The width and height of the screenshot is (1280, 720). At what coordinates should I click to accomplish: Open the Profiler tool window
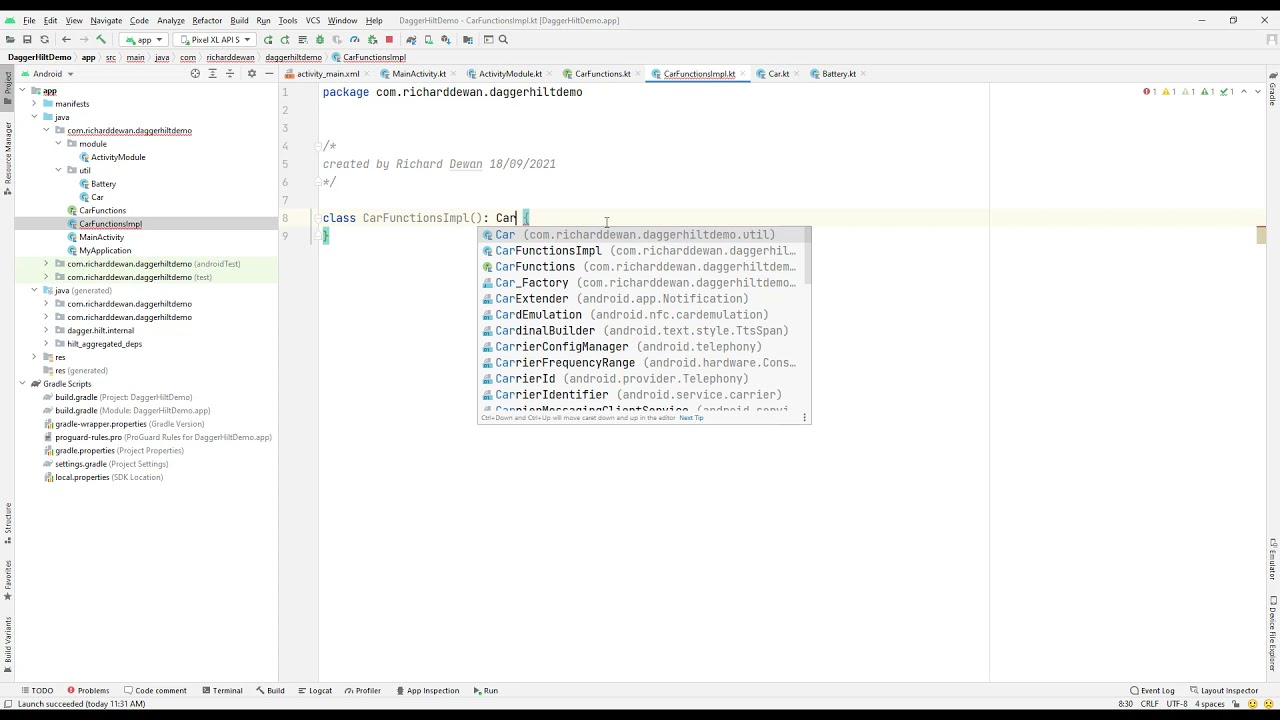point(362,691)
